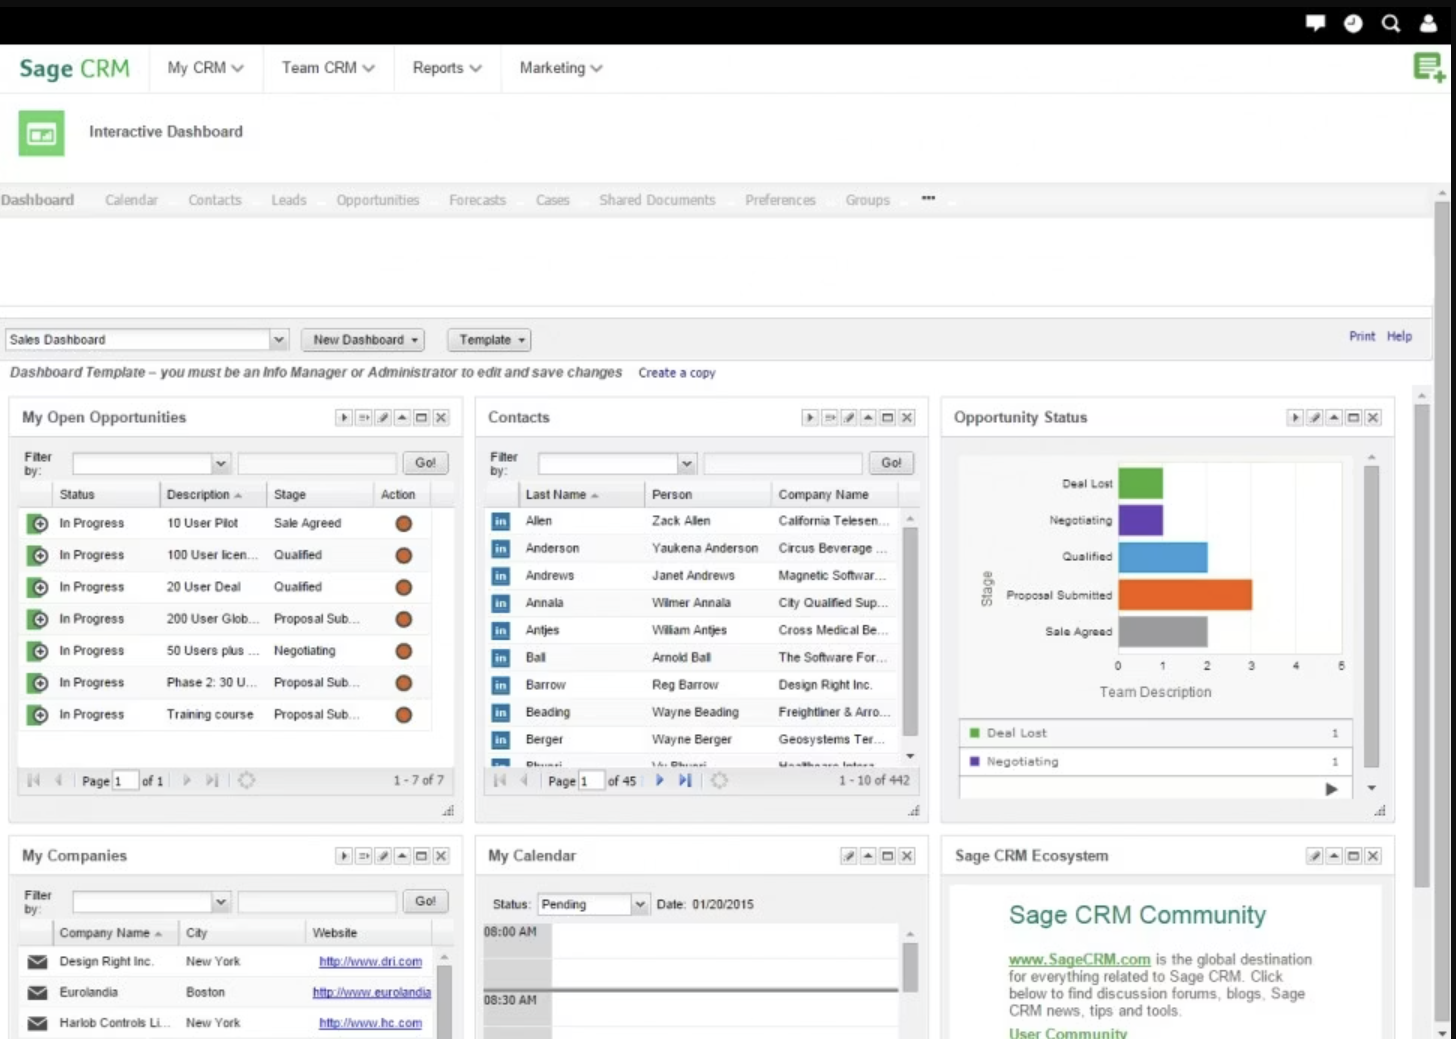The width and height of the screenshot is (1456, 1039).
Task: Open the New Dashboard dropdown button
Action: click(x=363, y=340)
